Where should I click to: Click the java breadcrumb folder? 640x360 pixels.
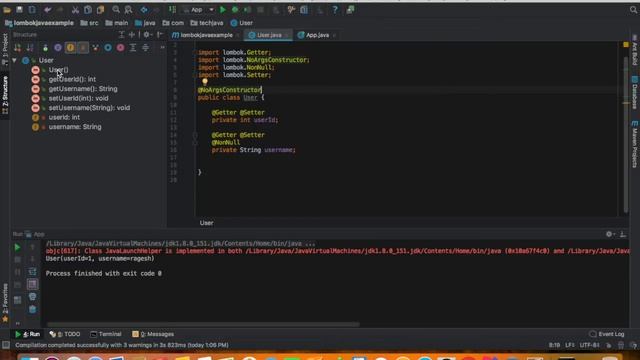(145, 23)
